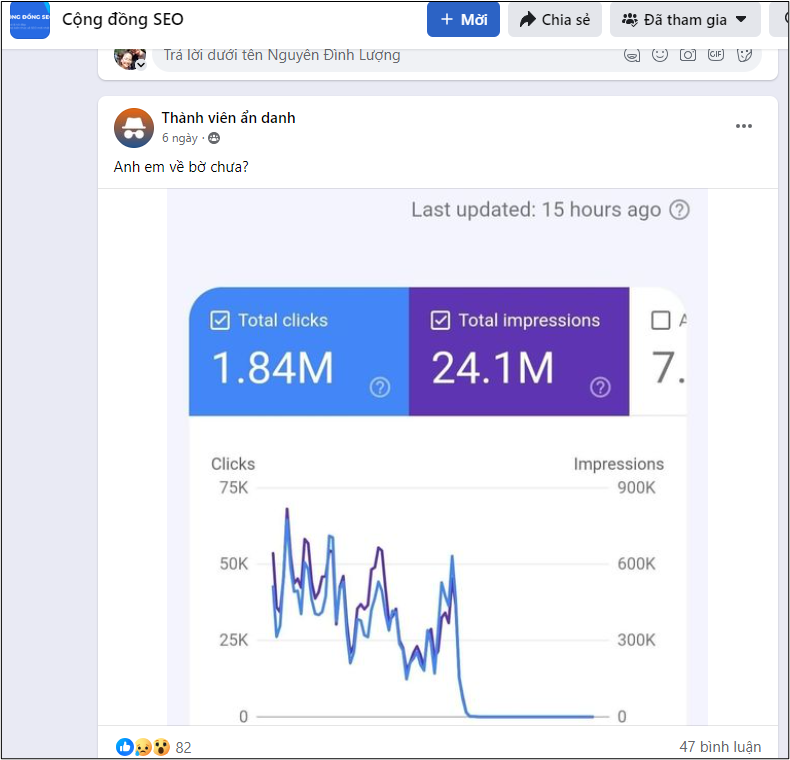Attach a photo using the camera icon
This screenshot has height=760, width=790.
tap(688, 55)
